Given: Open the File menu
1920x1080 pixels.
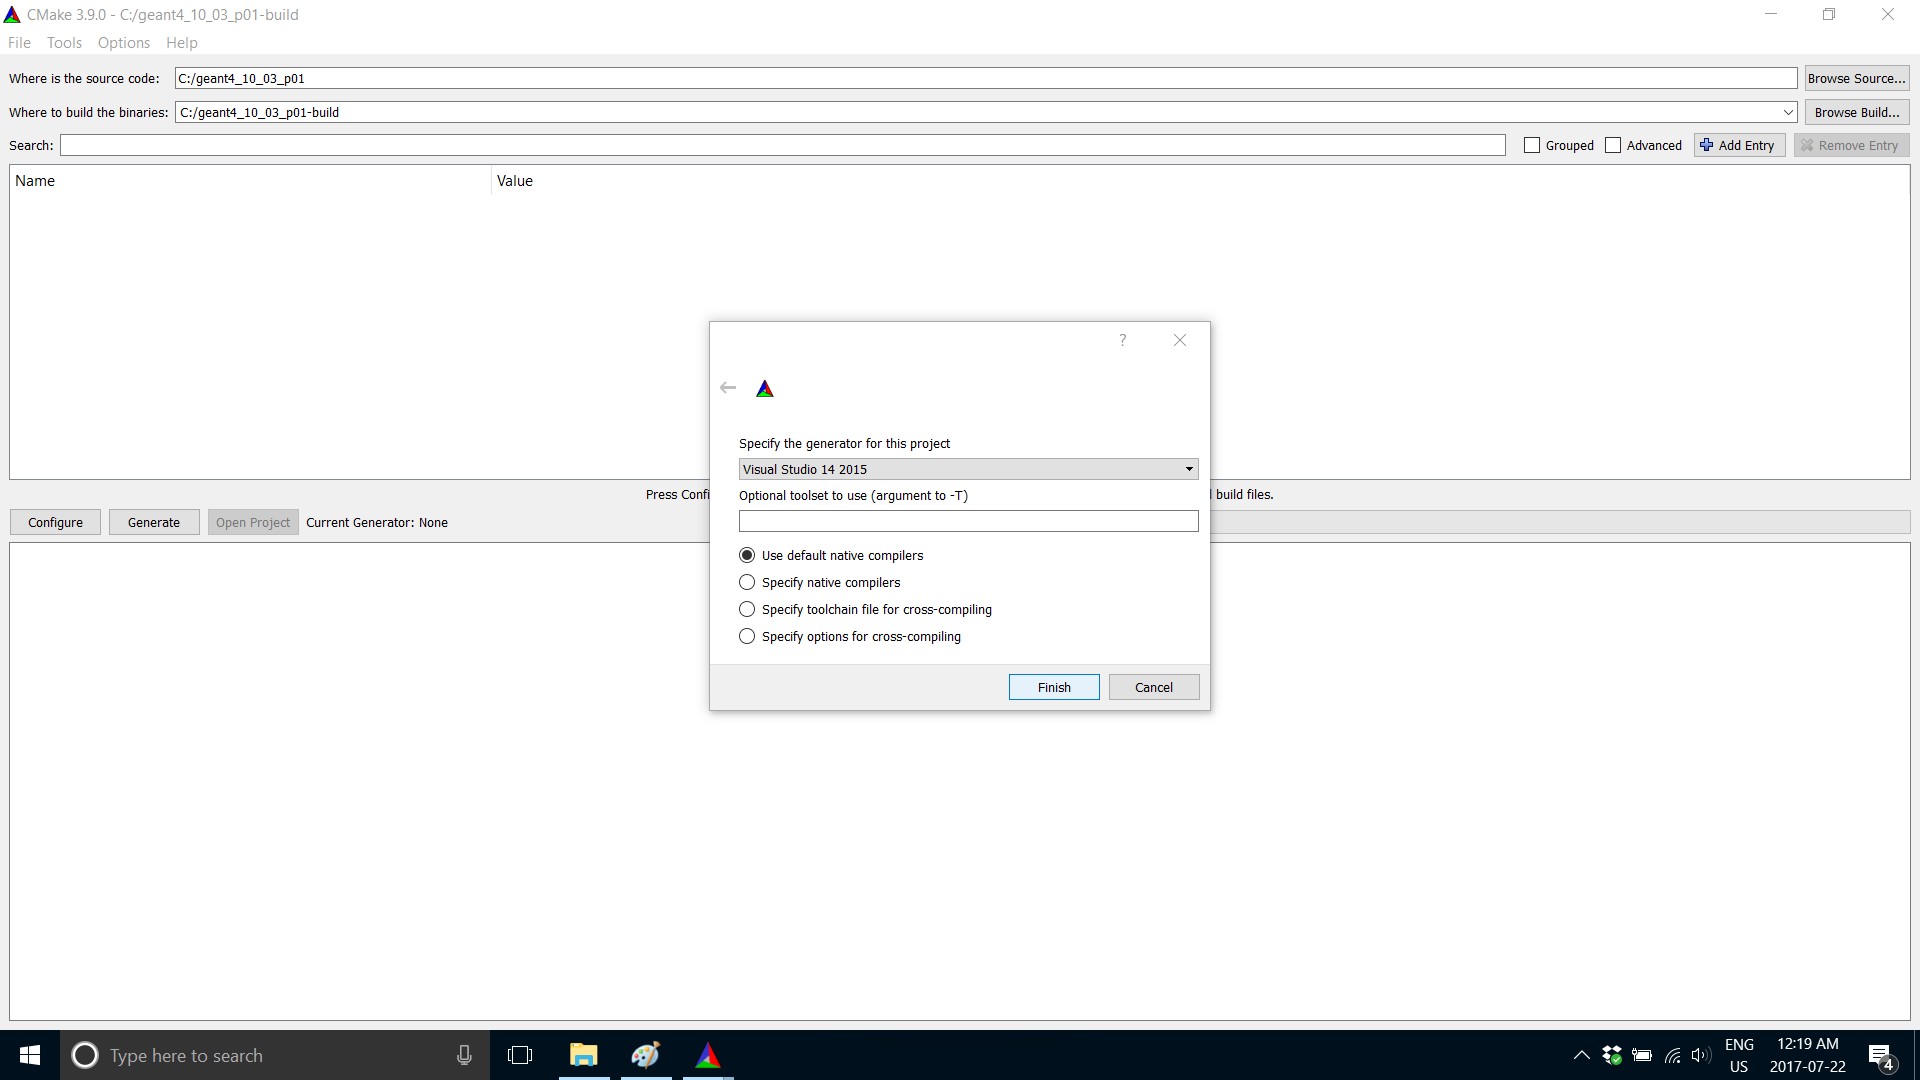Looking at the screenshot, I should (19, 43).
